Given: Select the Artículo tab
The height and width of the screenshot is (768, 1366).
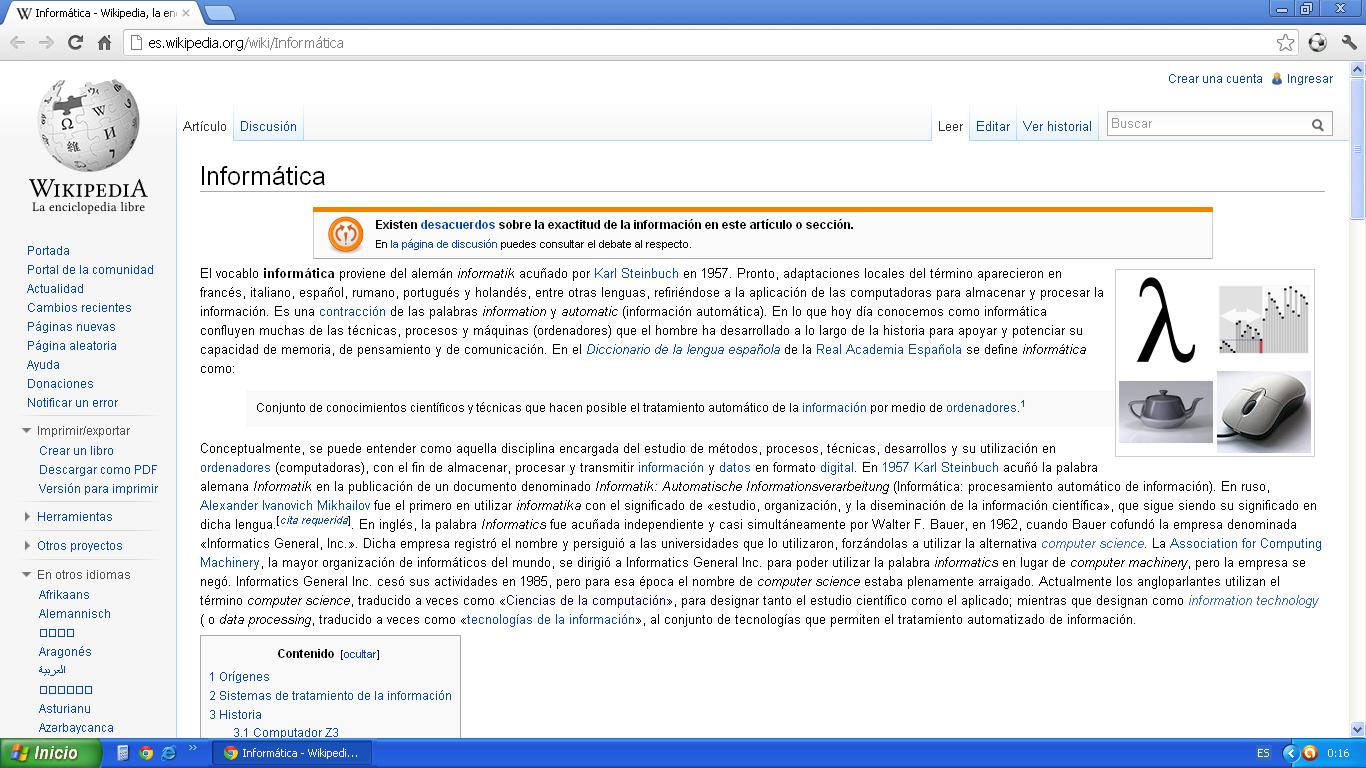Looking at the screenshot, I should (205, 127).
